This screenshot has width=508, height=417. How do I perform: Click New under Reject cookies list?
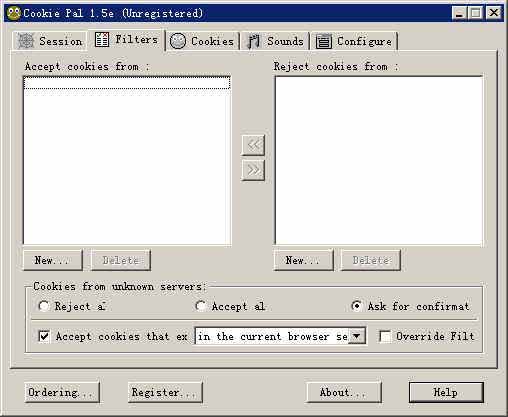pyautogui.click(x=303, y=260)
